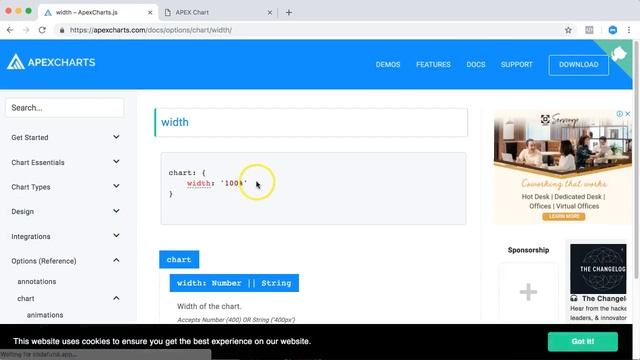Click the Coworking ad Learn More button
The height and width of the screenshot is (360, 640).
563,216
